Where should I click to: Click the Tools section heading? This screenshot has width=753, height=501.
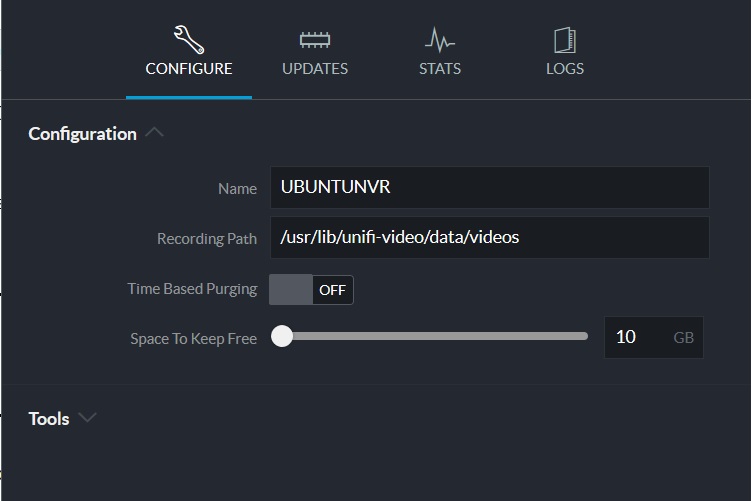click(x=49, y=419)
